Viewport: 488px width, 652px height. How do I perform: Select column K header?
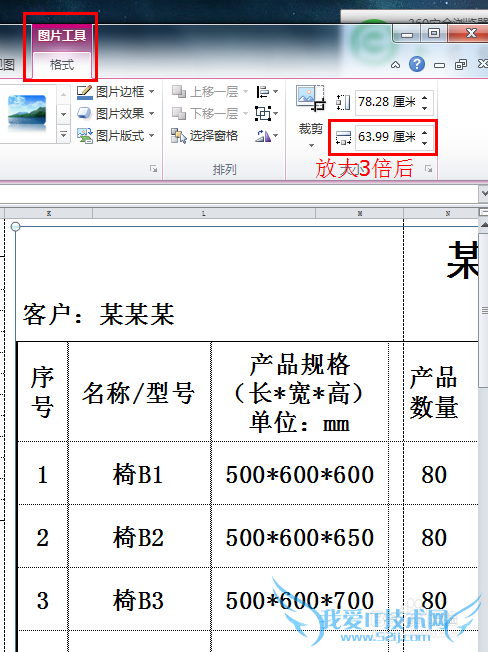[x=49, y=213]
